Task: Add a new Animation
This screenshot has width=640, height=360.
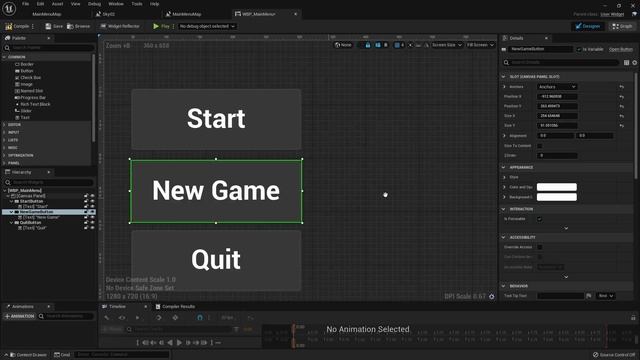Action: tap(19, 316)
